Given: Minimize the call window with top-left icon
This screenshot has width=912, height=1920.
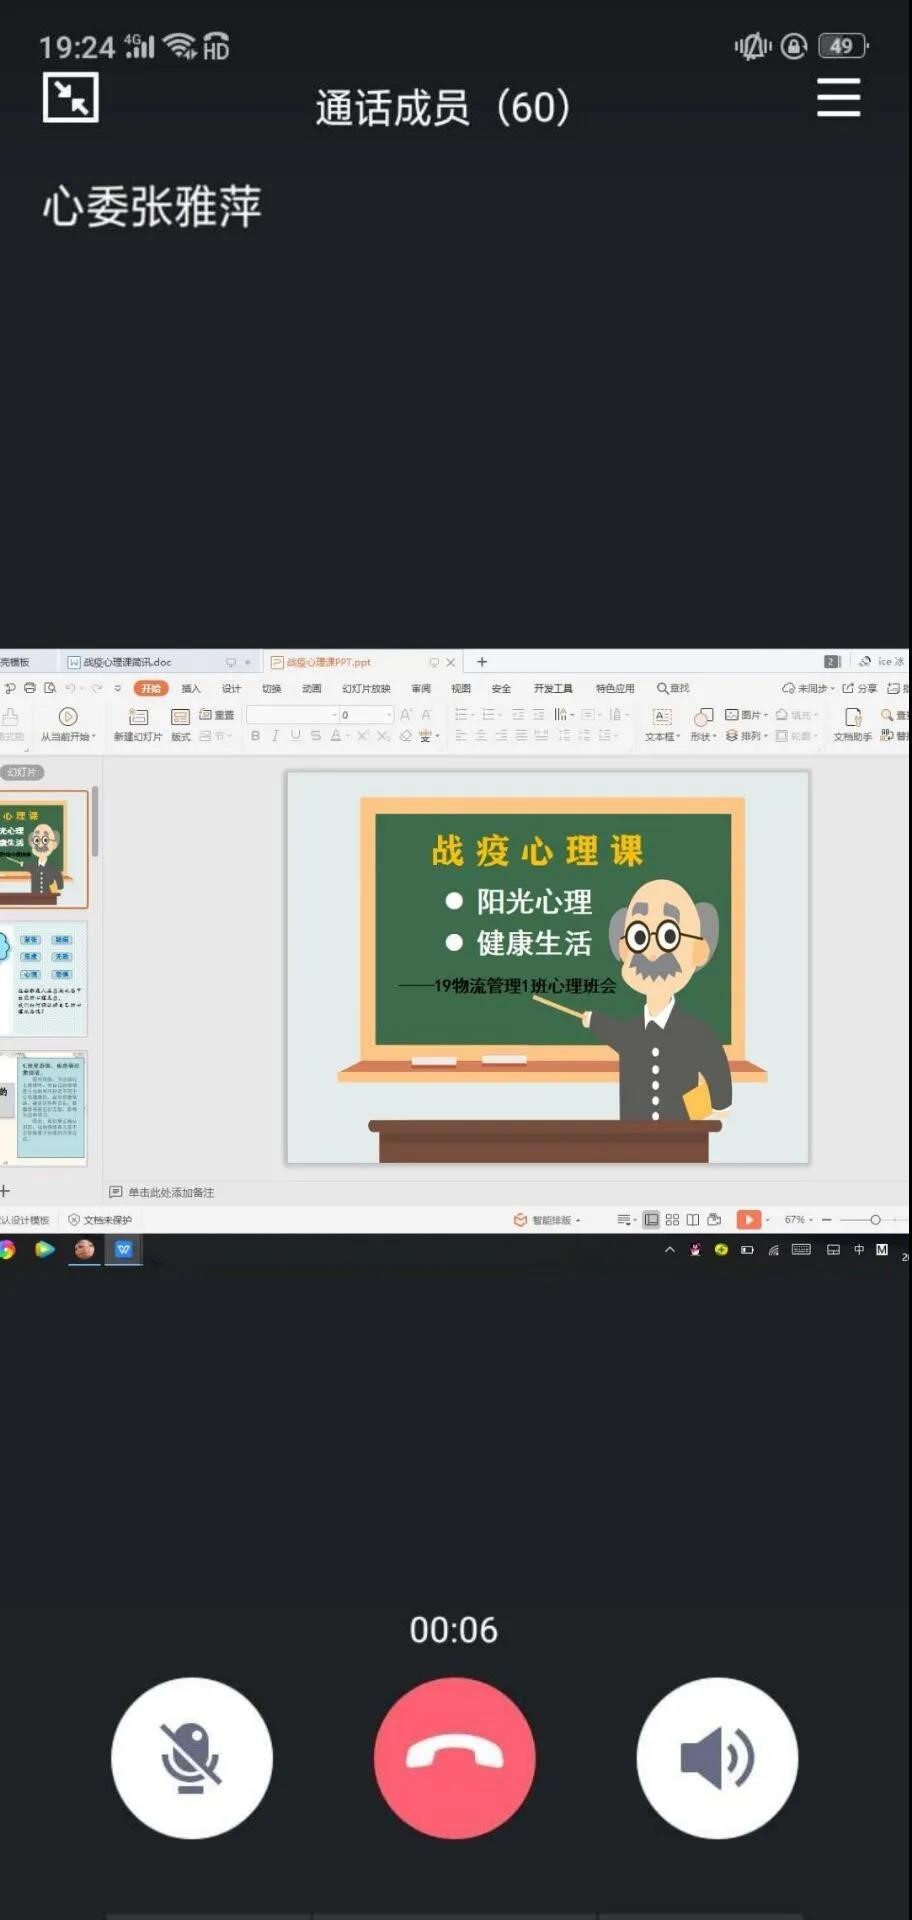Looking at the screenshot, I should coord(71,98).
